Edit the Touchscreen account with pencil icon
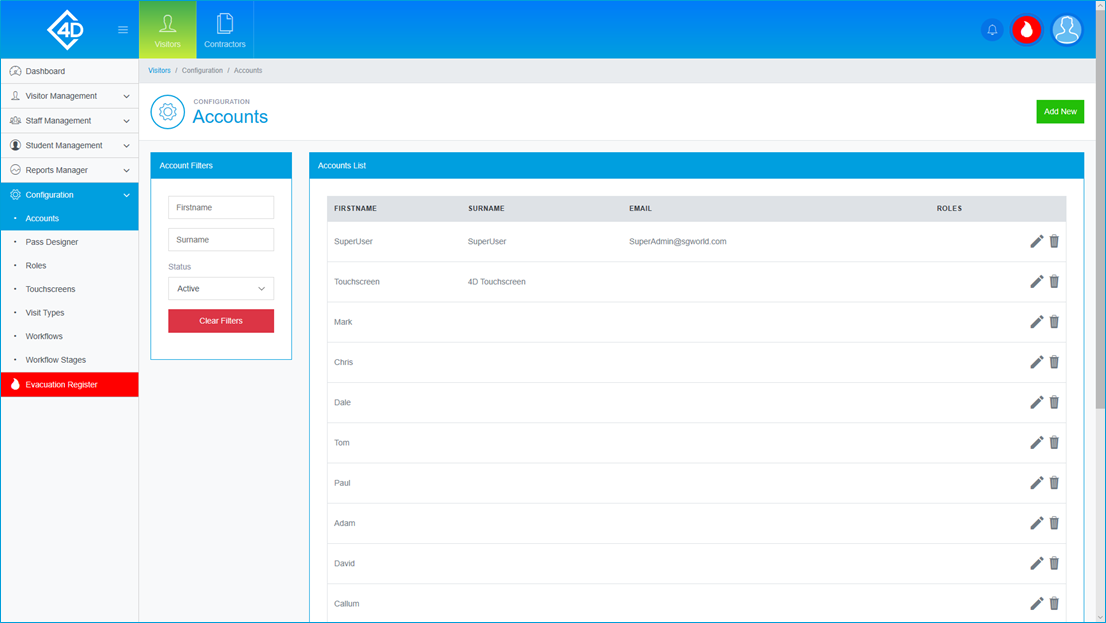1106x623 pixels. tap(1036, 282)
